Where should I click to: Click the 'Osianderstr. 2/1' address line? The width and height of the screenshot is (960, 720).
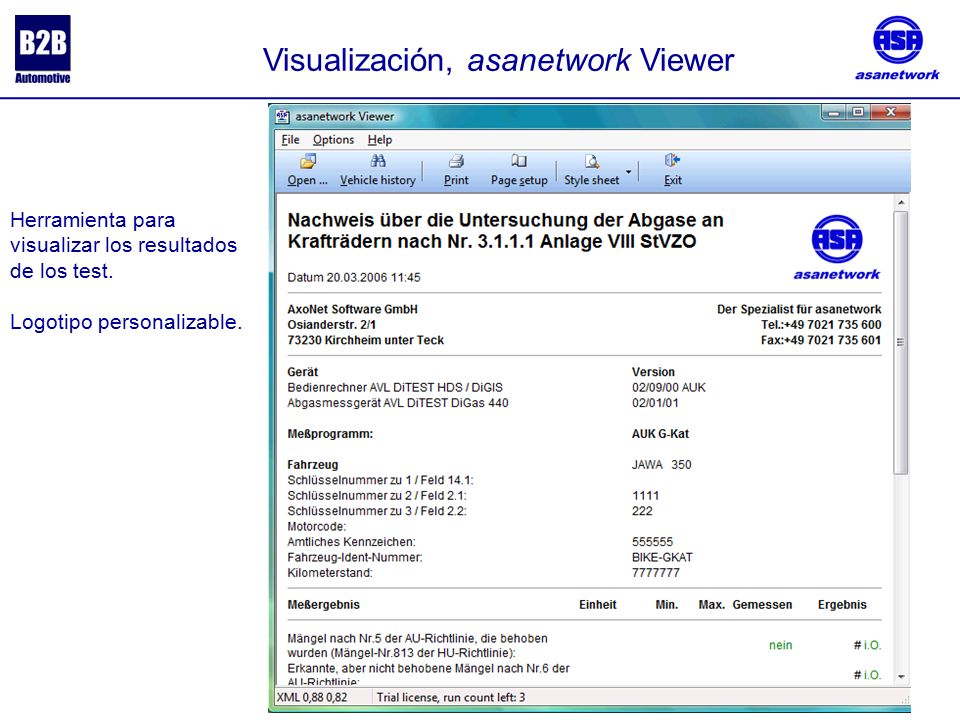point(332,324)
